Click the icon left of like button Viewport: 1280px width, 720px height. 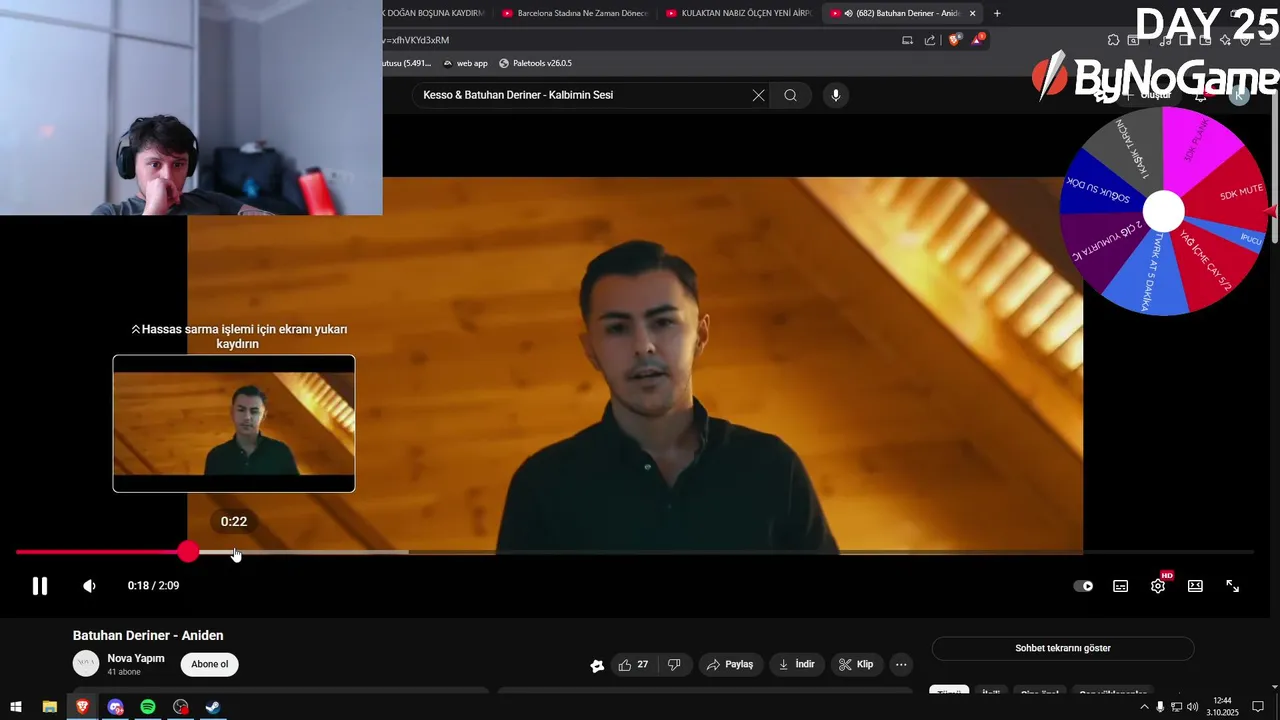click(x=597, y=665)
